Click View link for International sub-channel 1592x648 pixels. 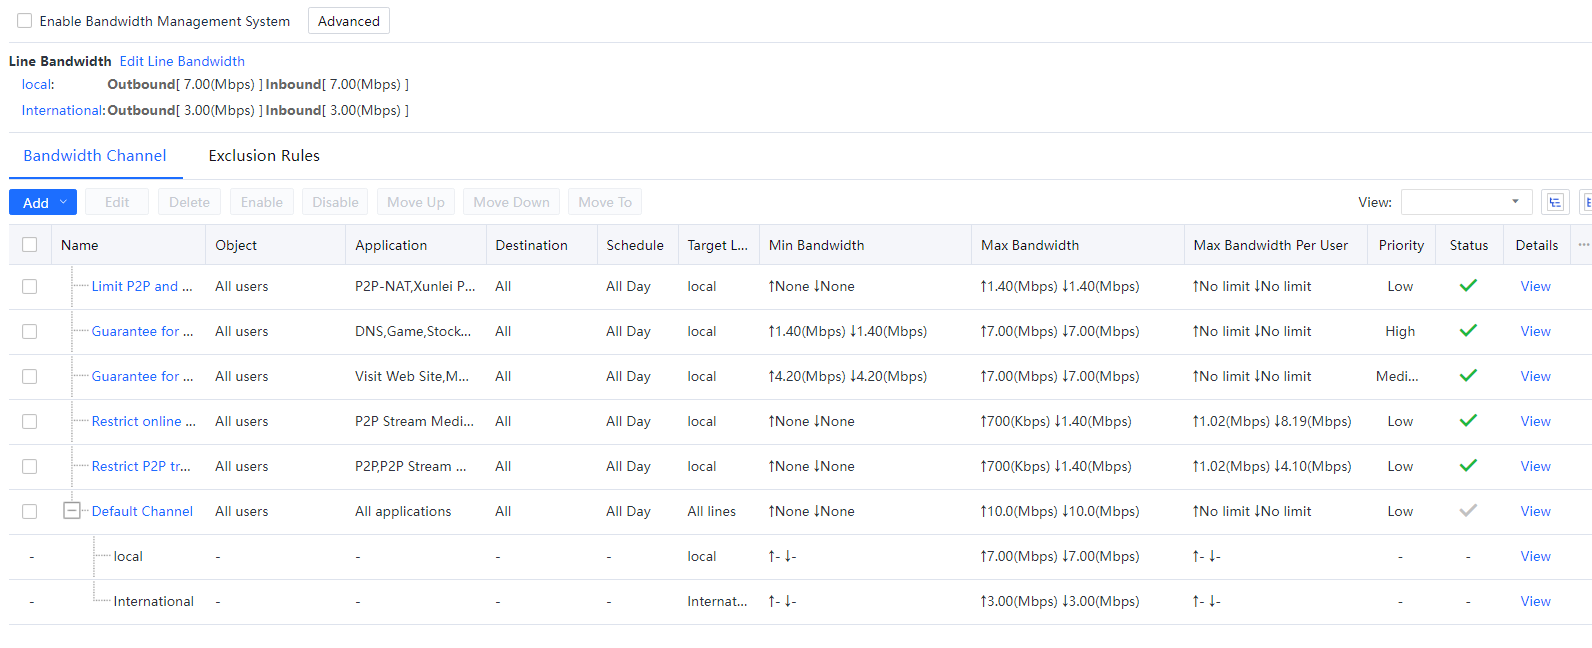tap(1535, 601)
